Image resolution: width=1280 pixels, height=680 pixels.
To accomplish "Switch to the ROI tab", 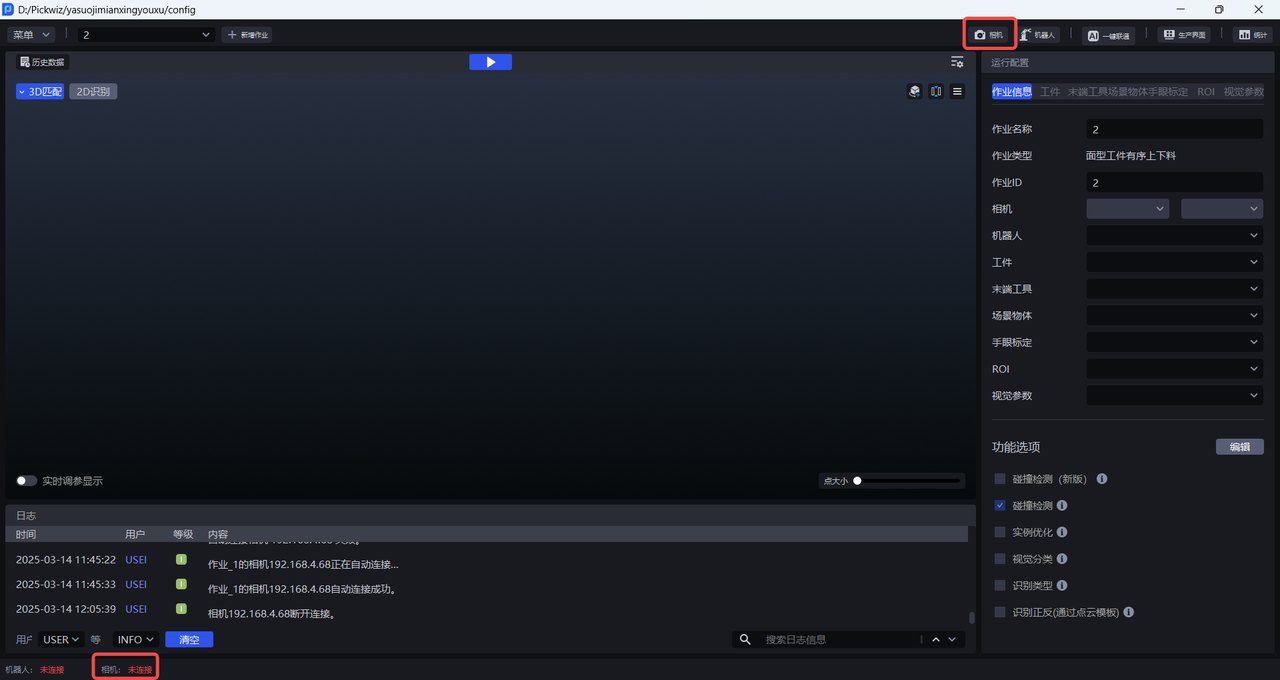I will pos(1206,92).
